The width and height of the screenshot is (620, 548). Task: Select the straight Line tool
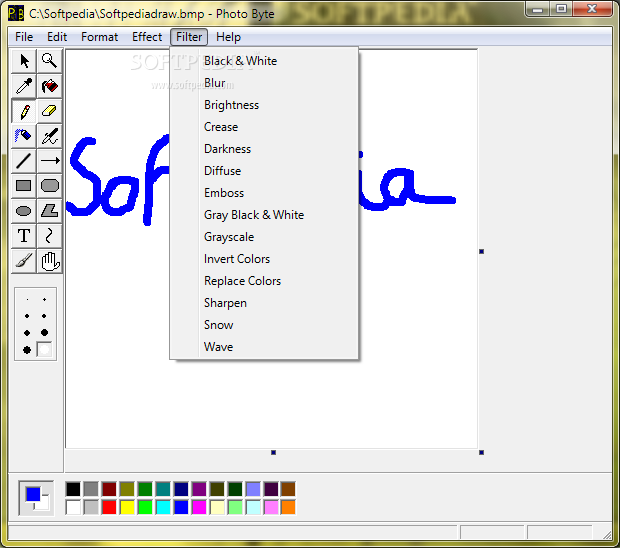(24, 161)
